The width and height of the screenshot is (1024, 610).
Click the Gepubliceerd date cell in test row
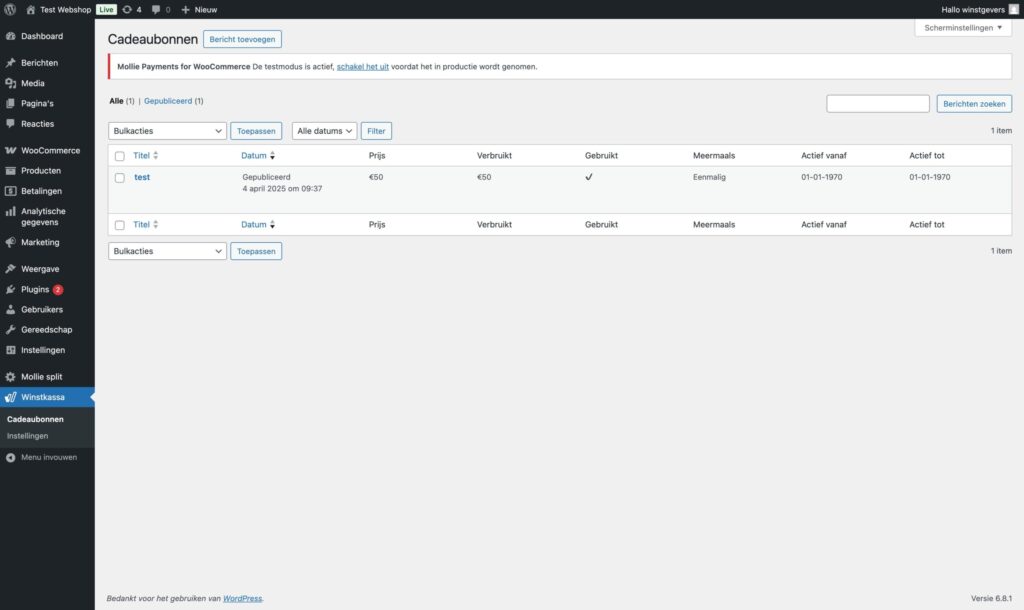coord(282,183)
